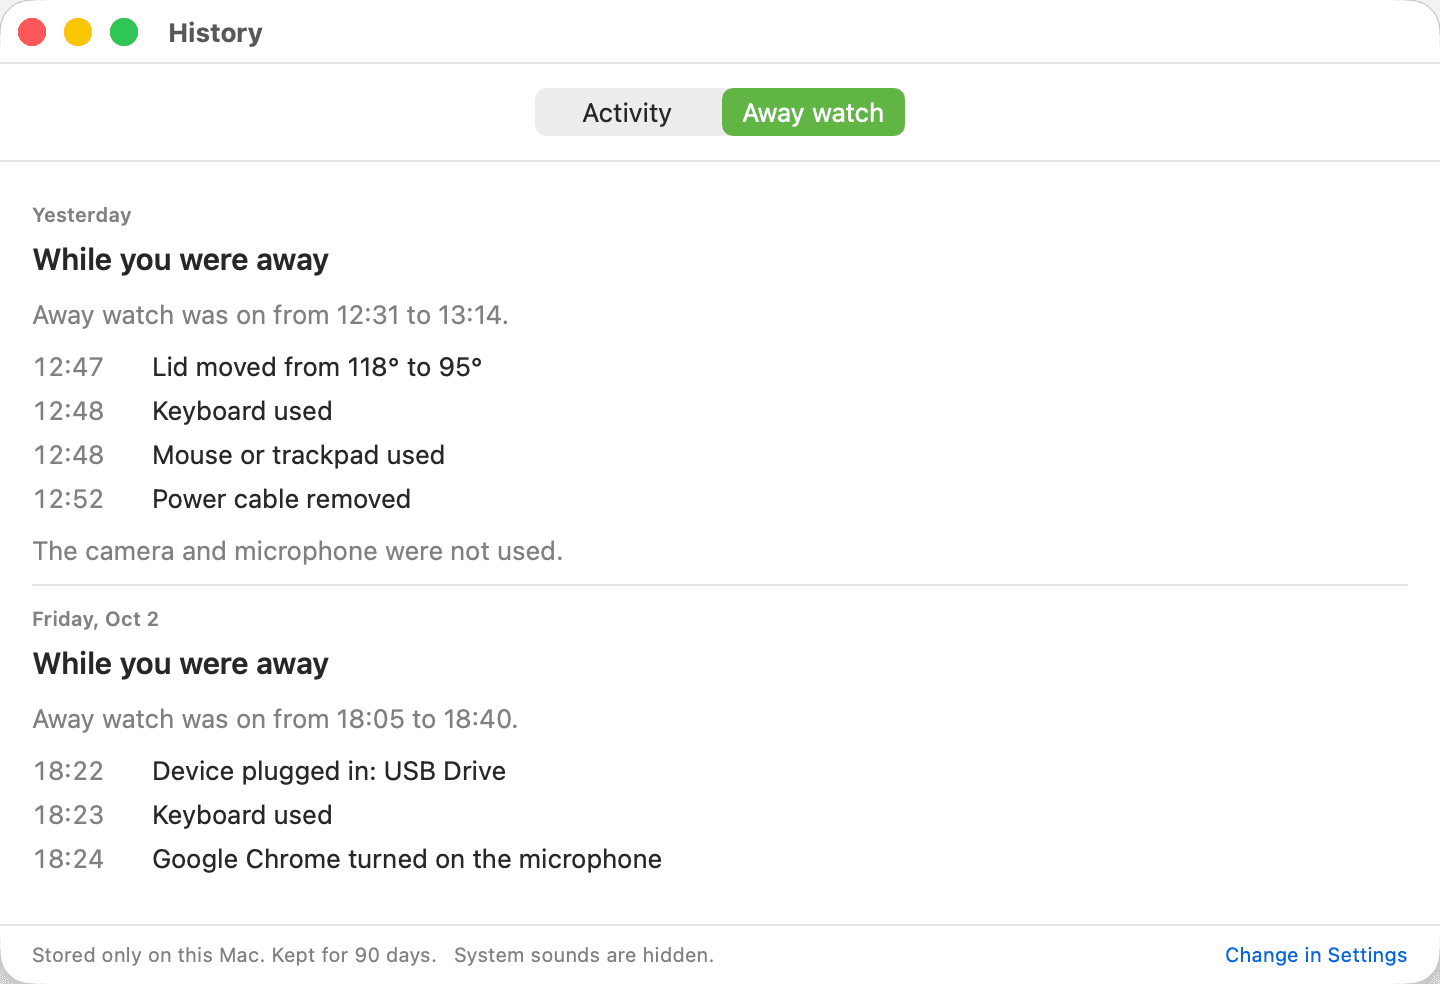The height and width of the screenshot is (984, 1440).
Task: Close the History window with the red button
Action: tap(32, 32)
